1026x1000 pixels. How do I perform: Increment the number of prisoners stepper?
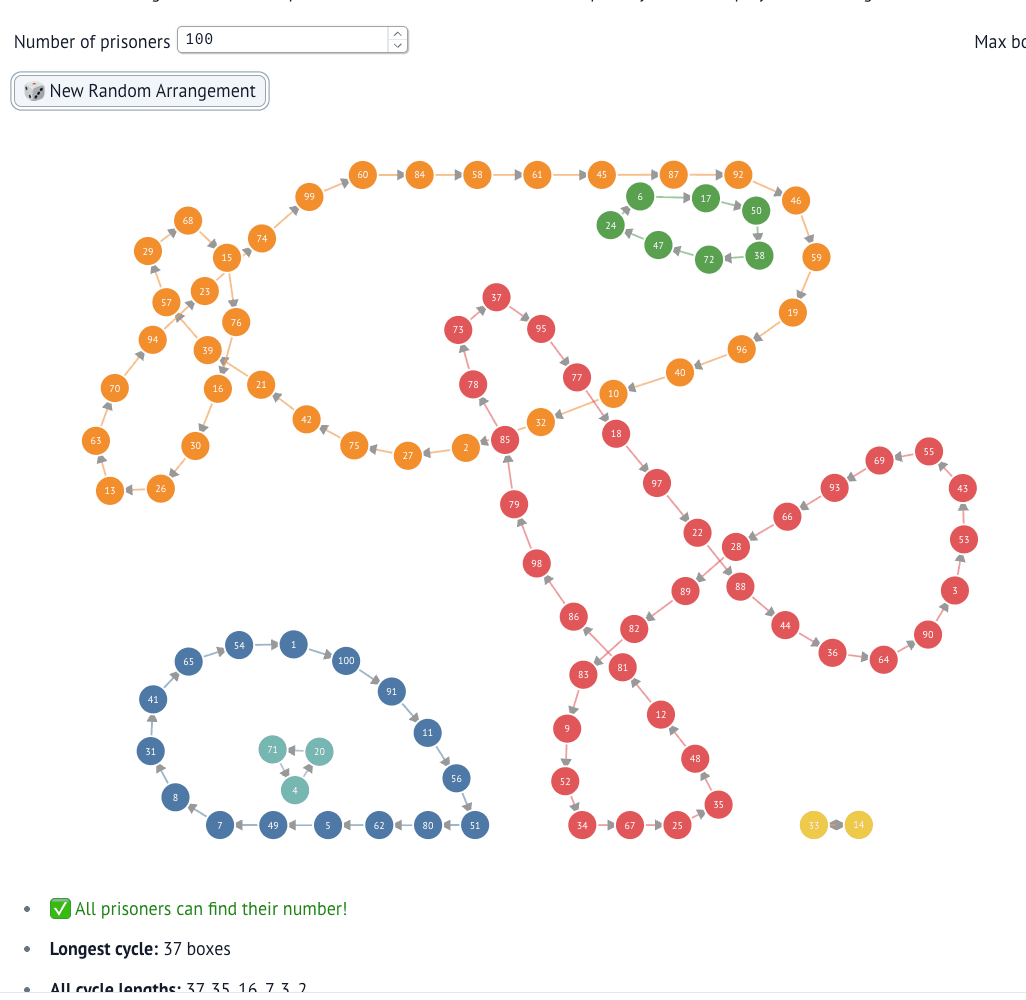398,34
